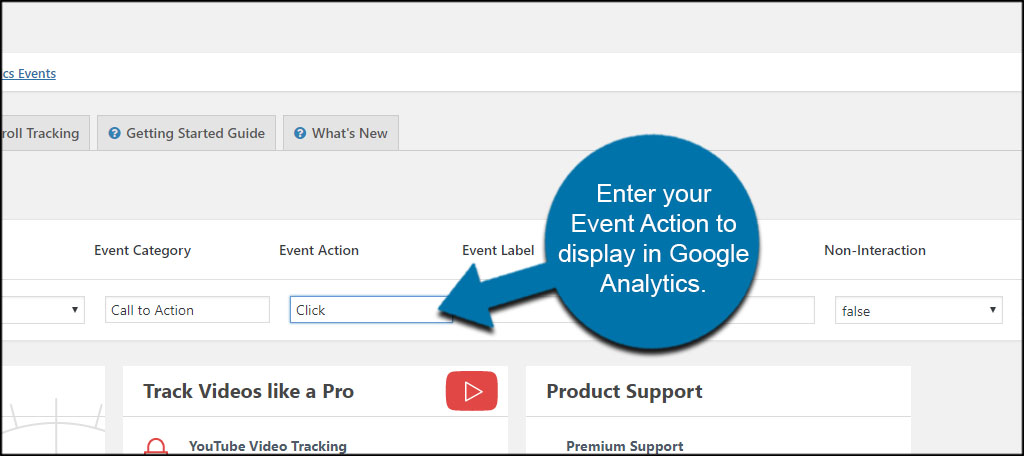
Task: Focus the Event Category field containing Call to Action
Action: pos(187,310)
